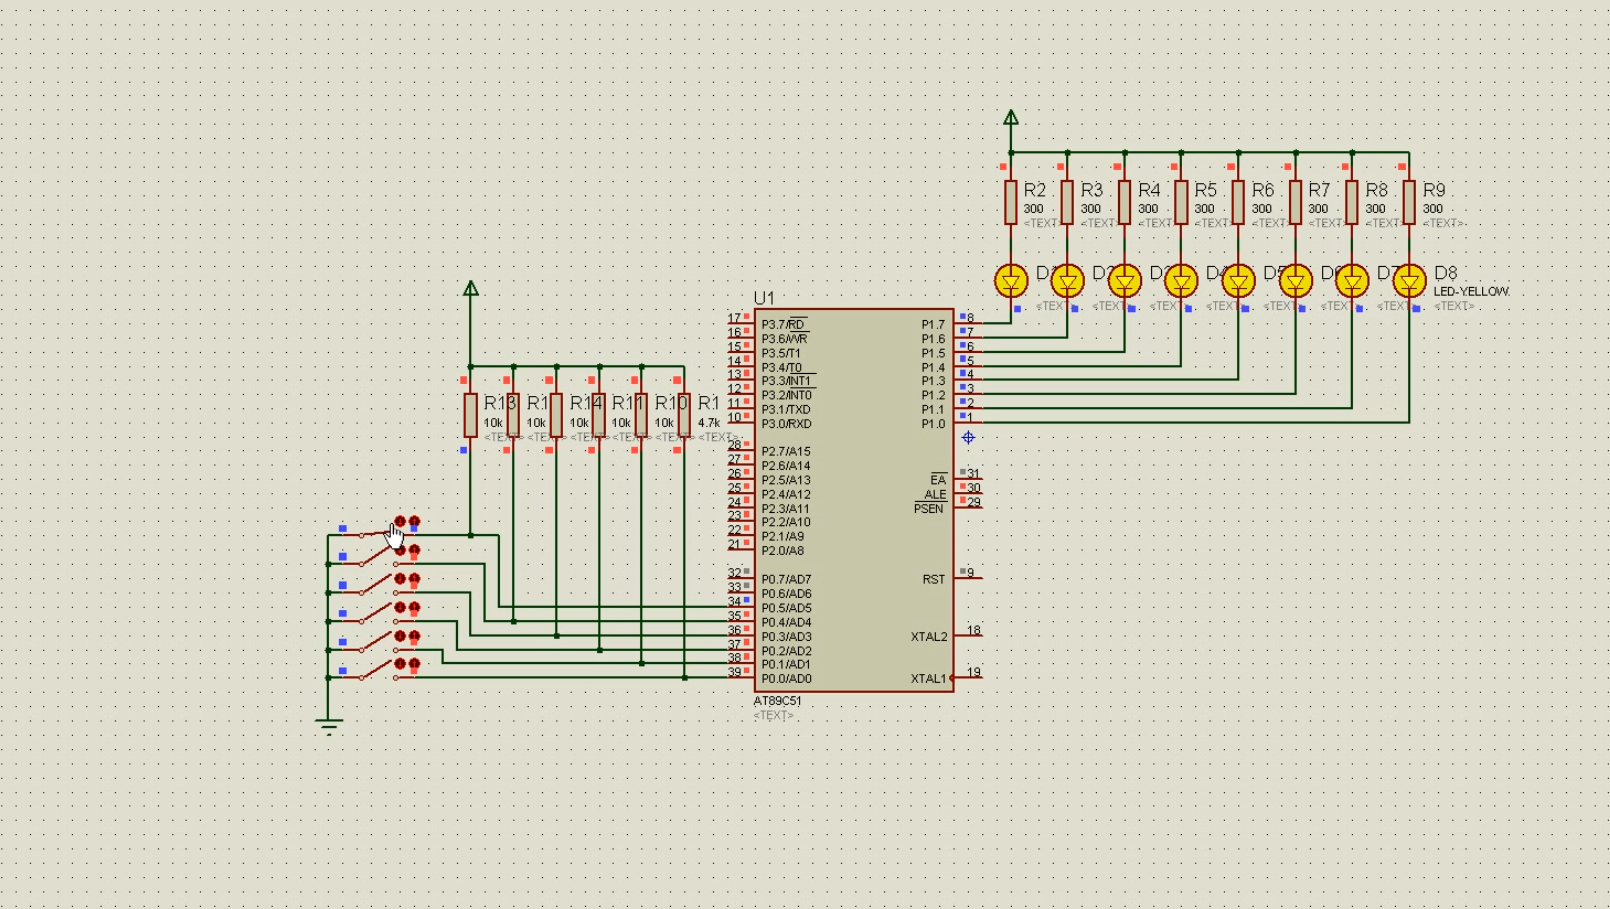Click the P2.0/A8 pin label

point(783,551)
